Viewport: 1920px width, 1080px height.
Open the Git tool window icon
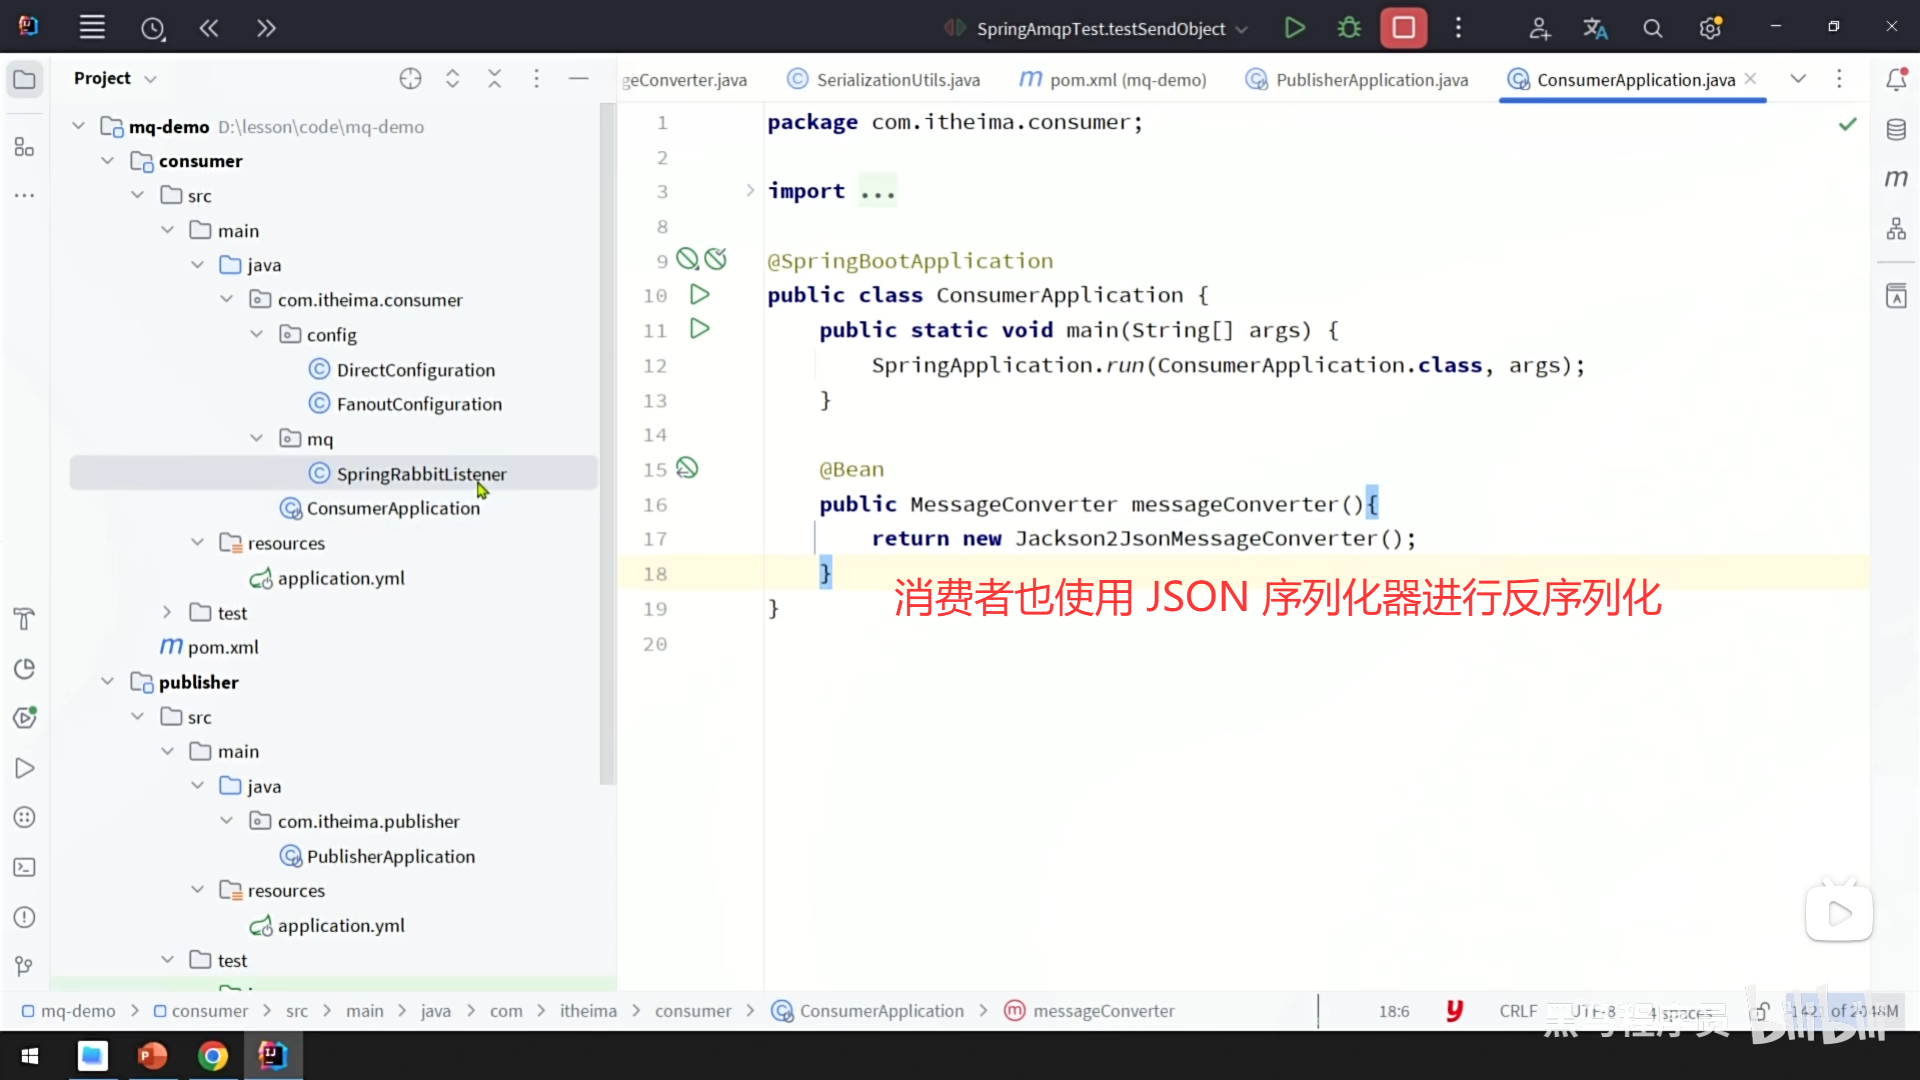coord(25,966)
